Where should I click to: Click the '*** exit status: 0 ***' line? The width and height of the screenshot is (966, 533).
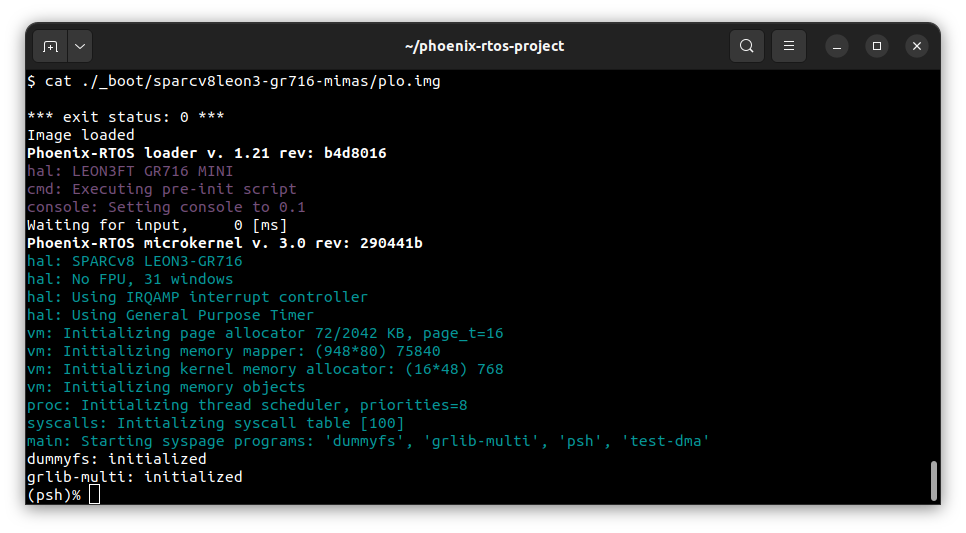[x=126, y=117]
